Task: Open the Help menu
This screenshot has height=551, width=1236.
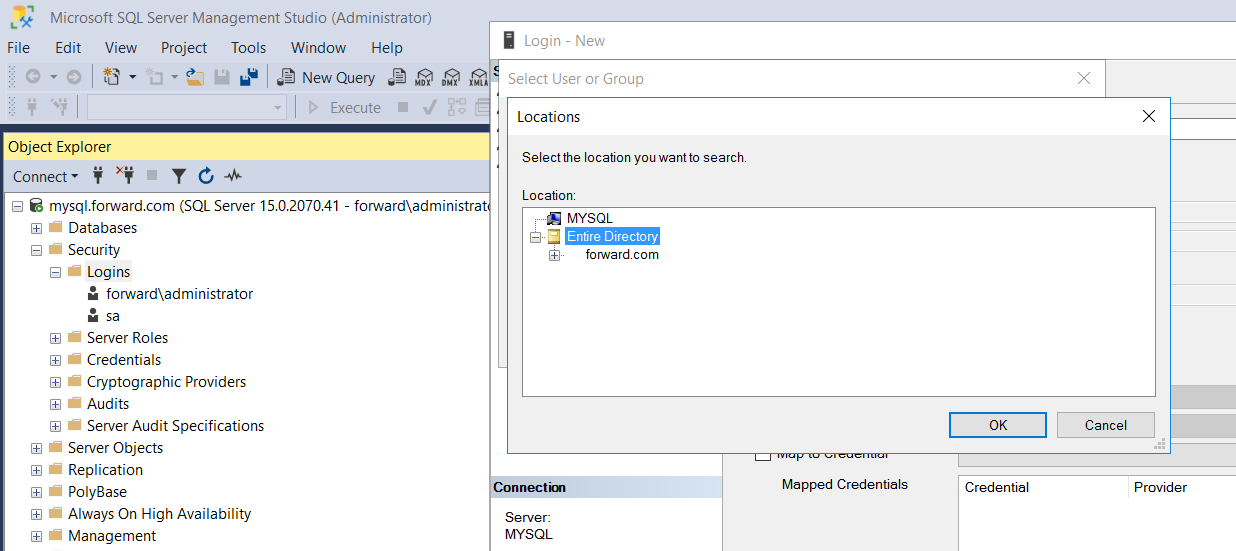Action: 386,47
